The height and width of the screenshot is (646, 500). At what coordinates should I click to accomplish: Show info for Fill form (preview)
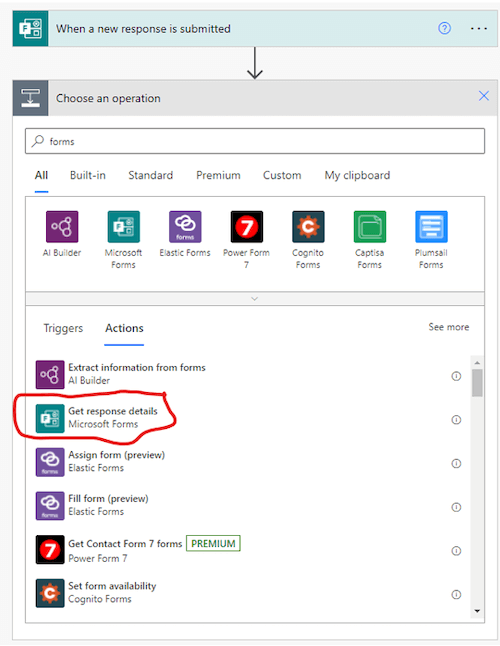(x=456, y=507)
